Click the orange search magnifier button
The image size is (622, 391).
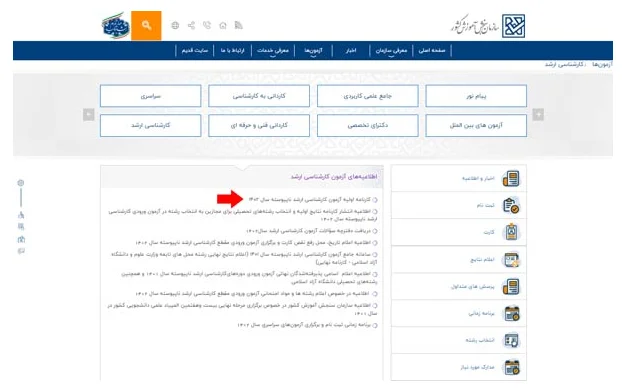click(146, 25)
